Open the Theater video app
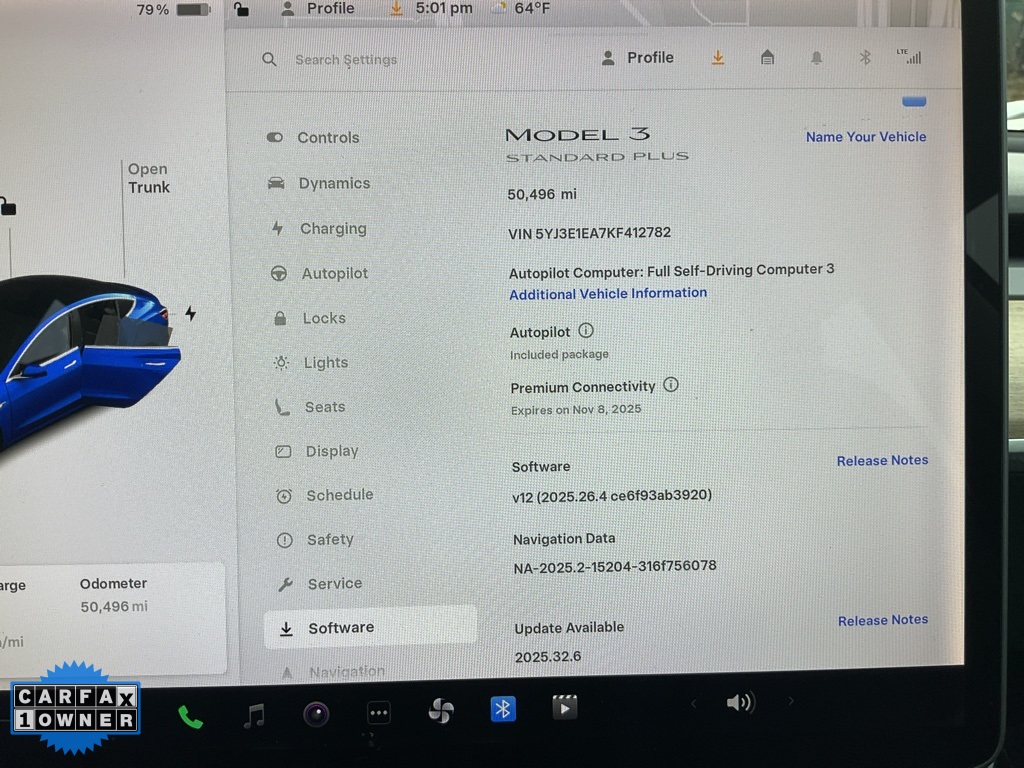Screen dimensions: 1024x768 click(565, 708)
